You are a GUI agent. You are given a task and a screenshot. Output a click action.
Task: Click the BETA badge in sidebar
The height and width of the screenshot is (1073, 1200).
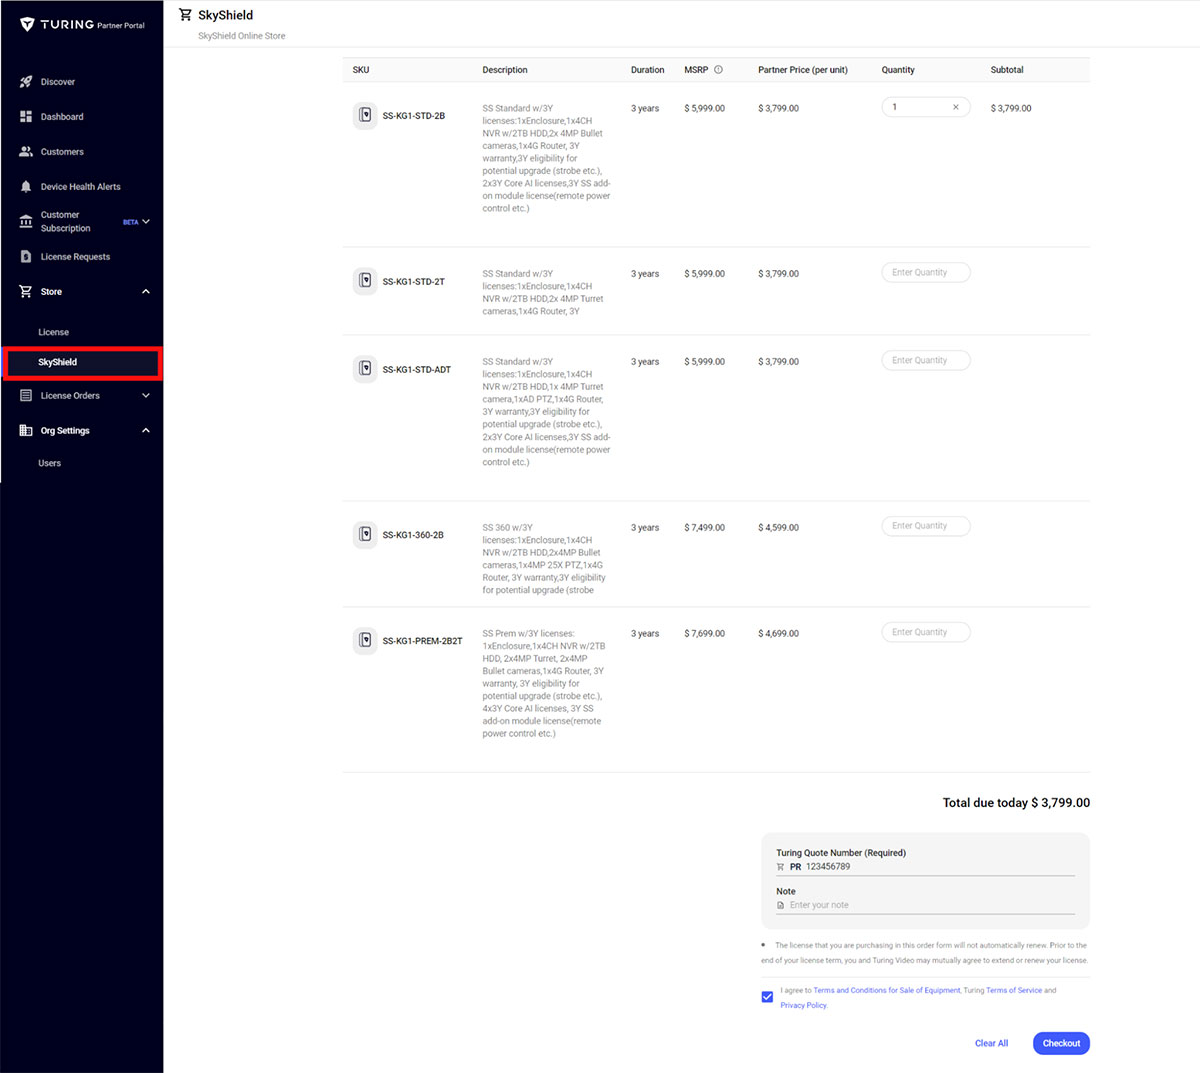pos(130,222)
